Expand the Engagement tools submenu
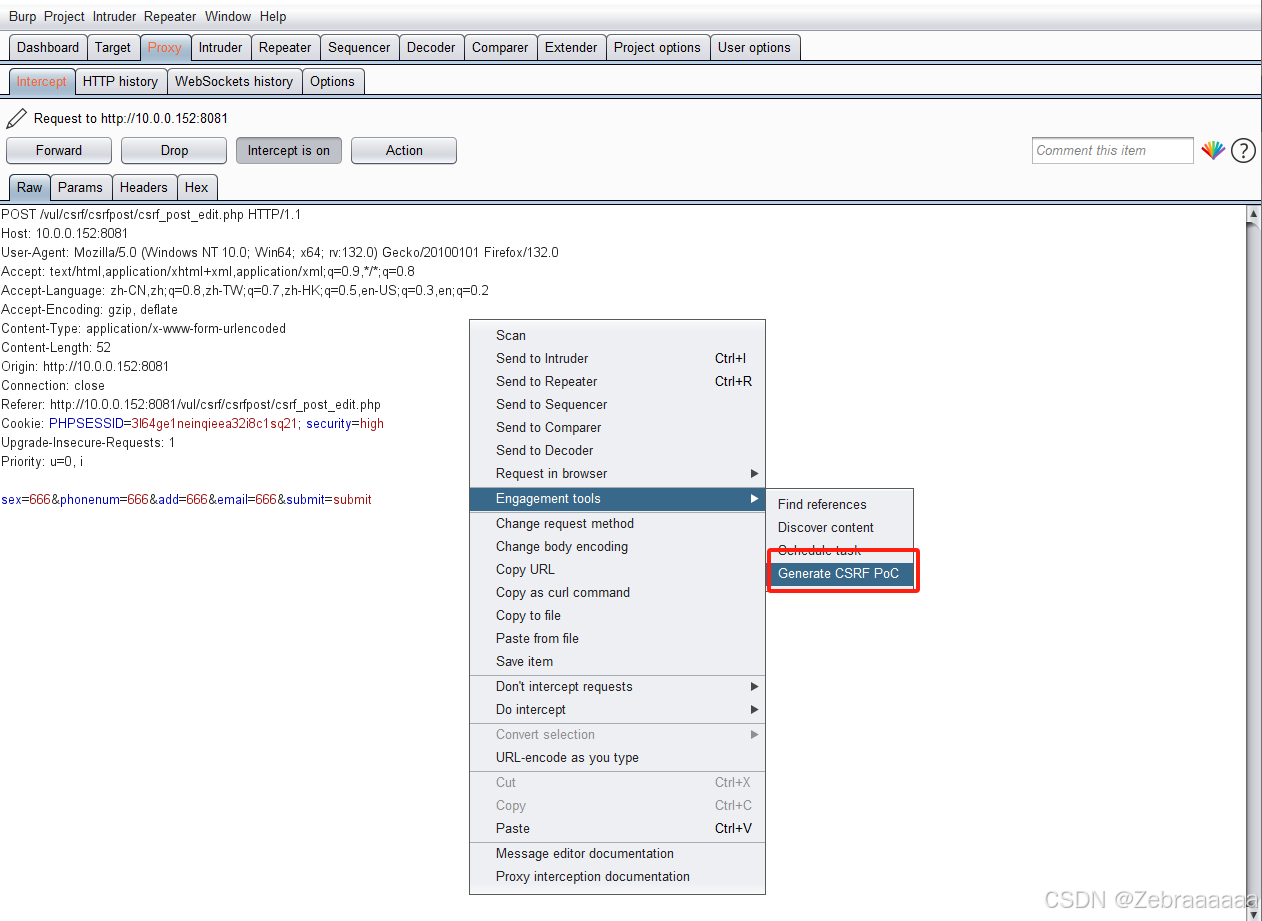Screen dimensions: 1262x921 tap(617, 498)
